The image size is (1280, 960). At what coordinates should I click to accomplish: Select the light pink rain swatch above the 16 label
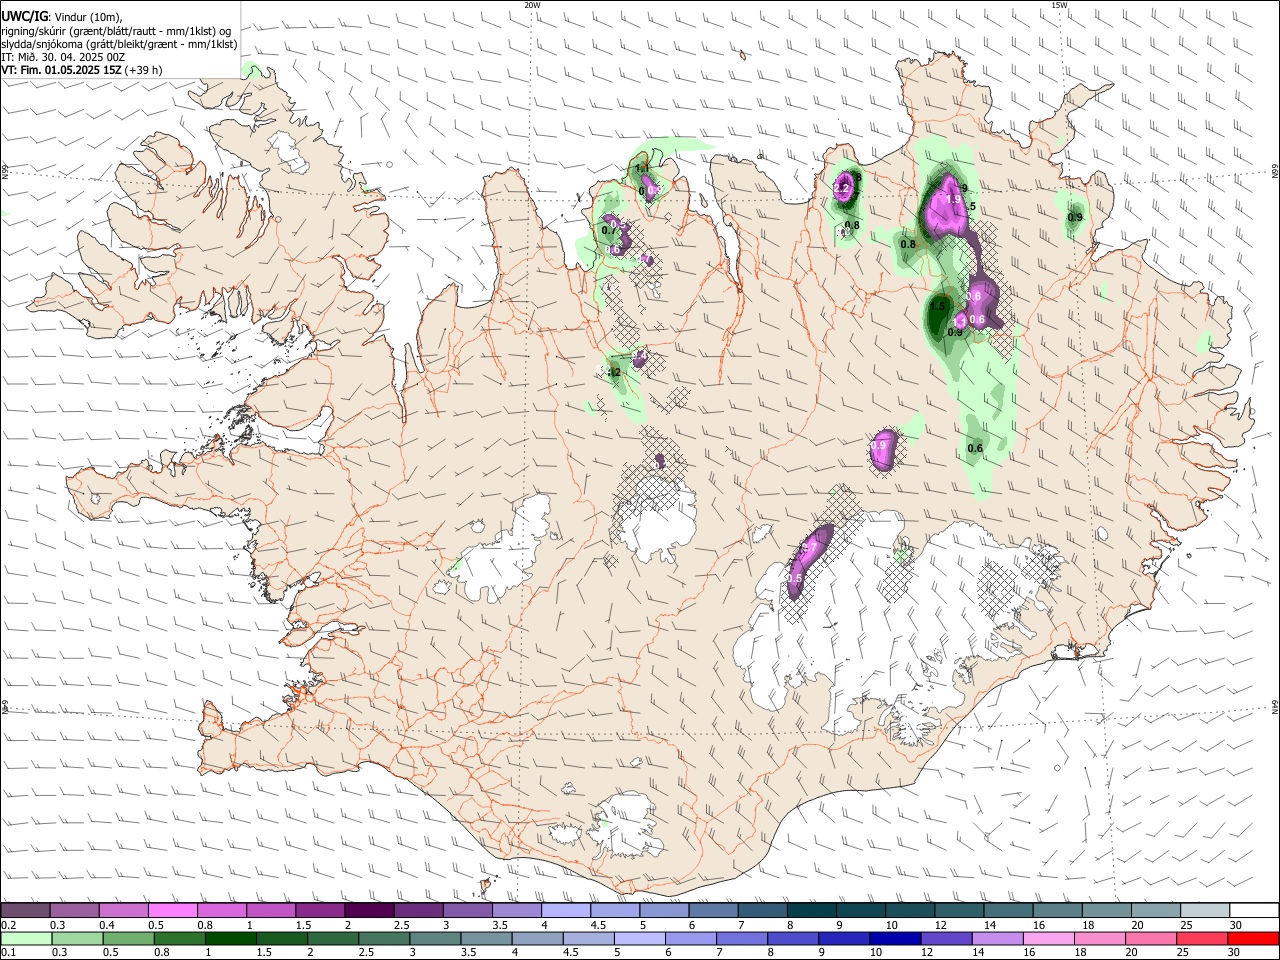[1049, 938]
